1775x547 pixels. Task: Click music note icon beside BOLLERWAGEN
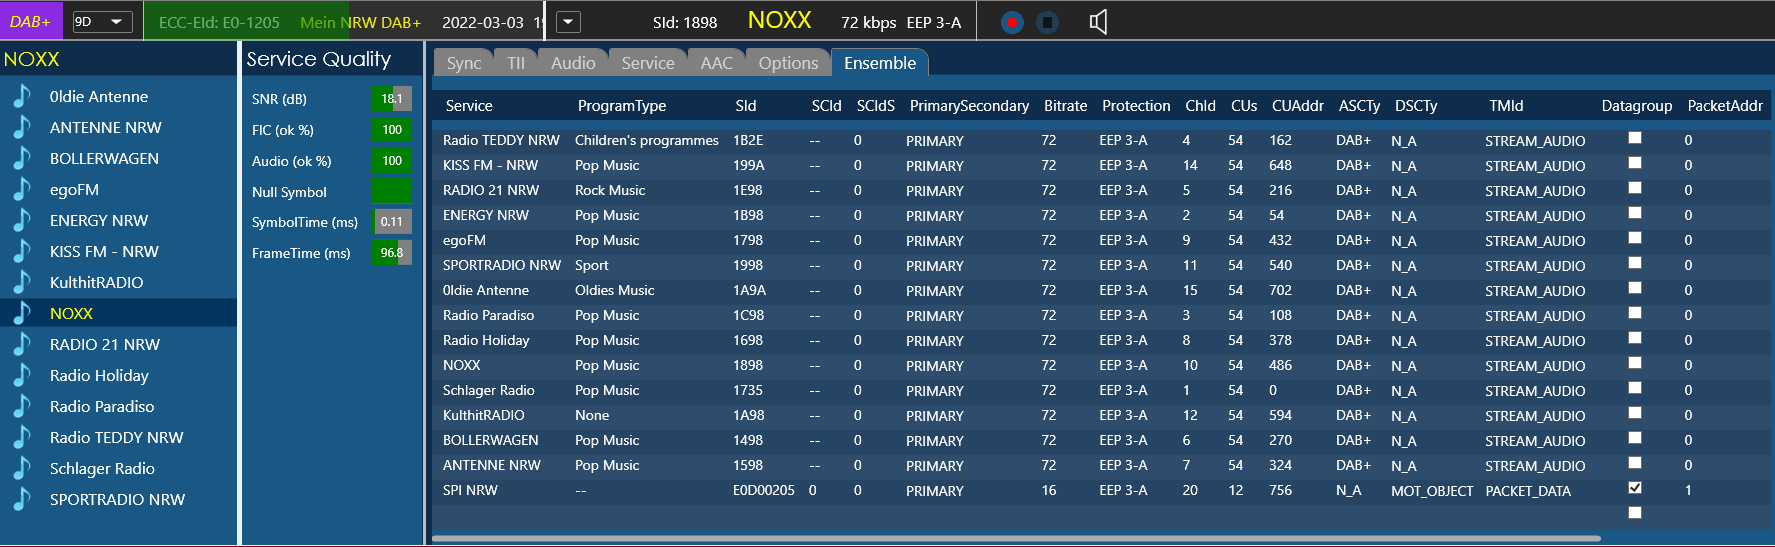pos(21,158)
